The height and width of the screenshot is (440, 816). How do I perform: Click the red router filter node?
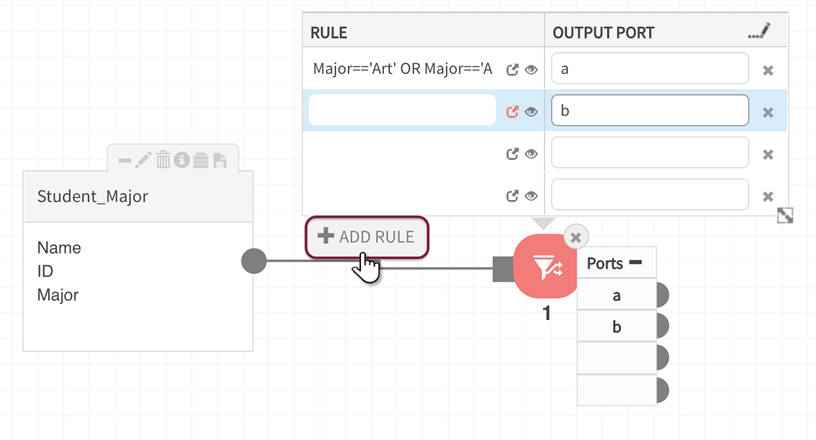[x=545, y=267]
